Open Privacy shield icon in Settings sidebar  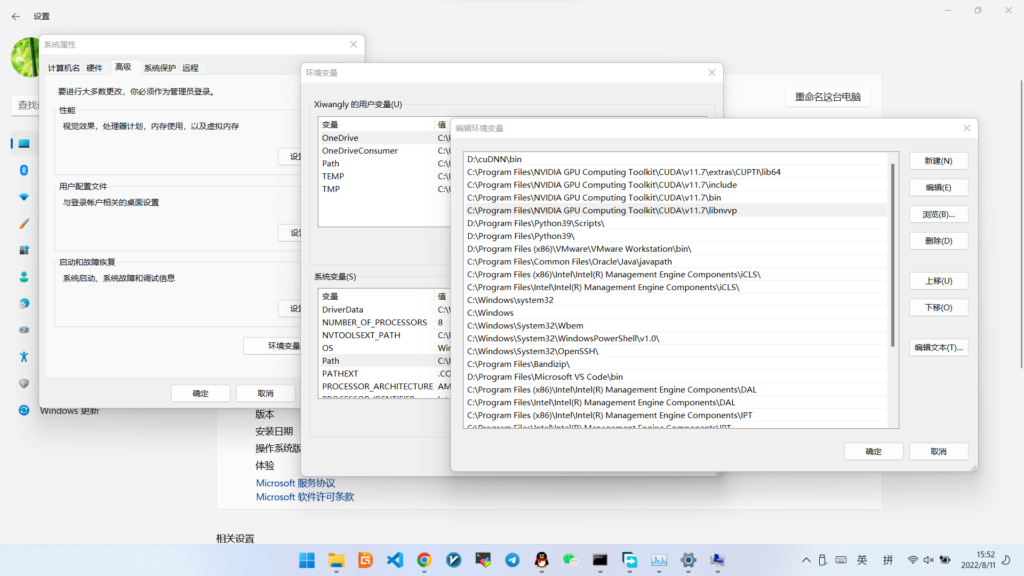(x=24, y=383)
